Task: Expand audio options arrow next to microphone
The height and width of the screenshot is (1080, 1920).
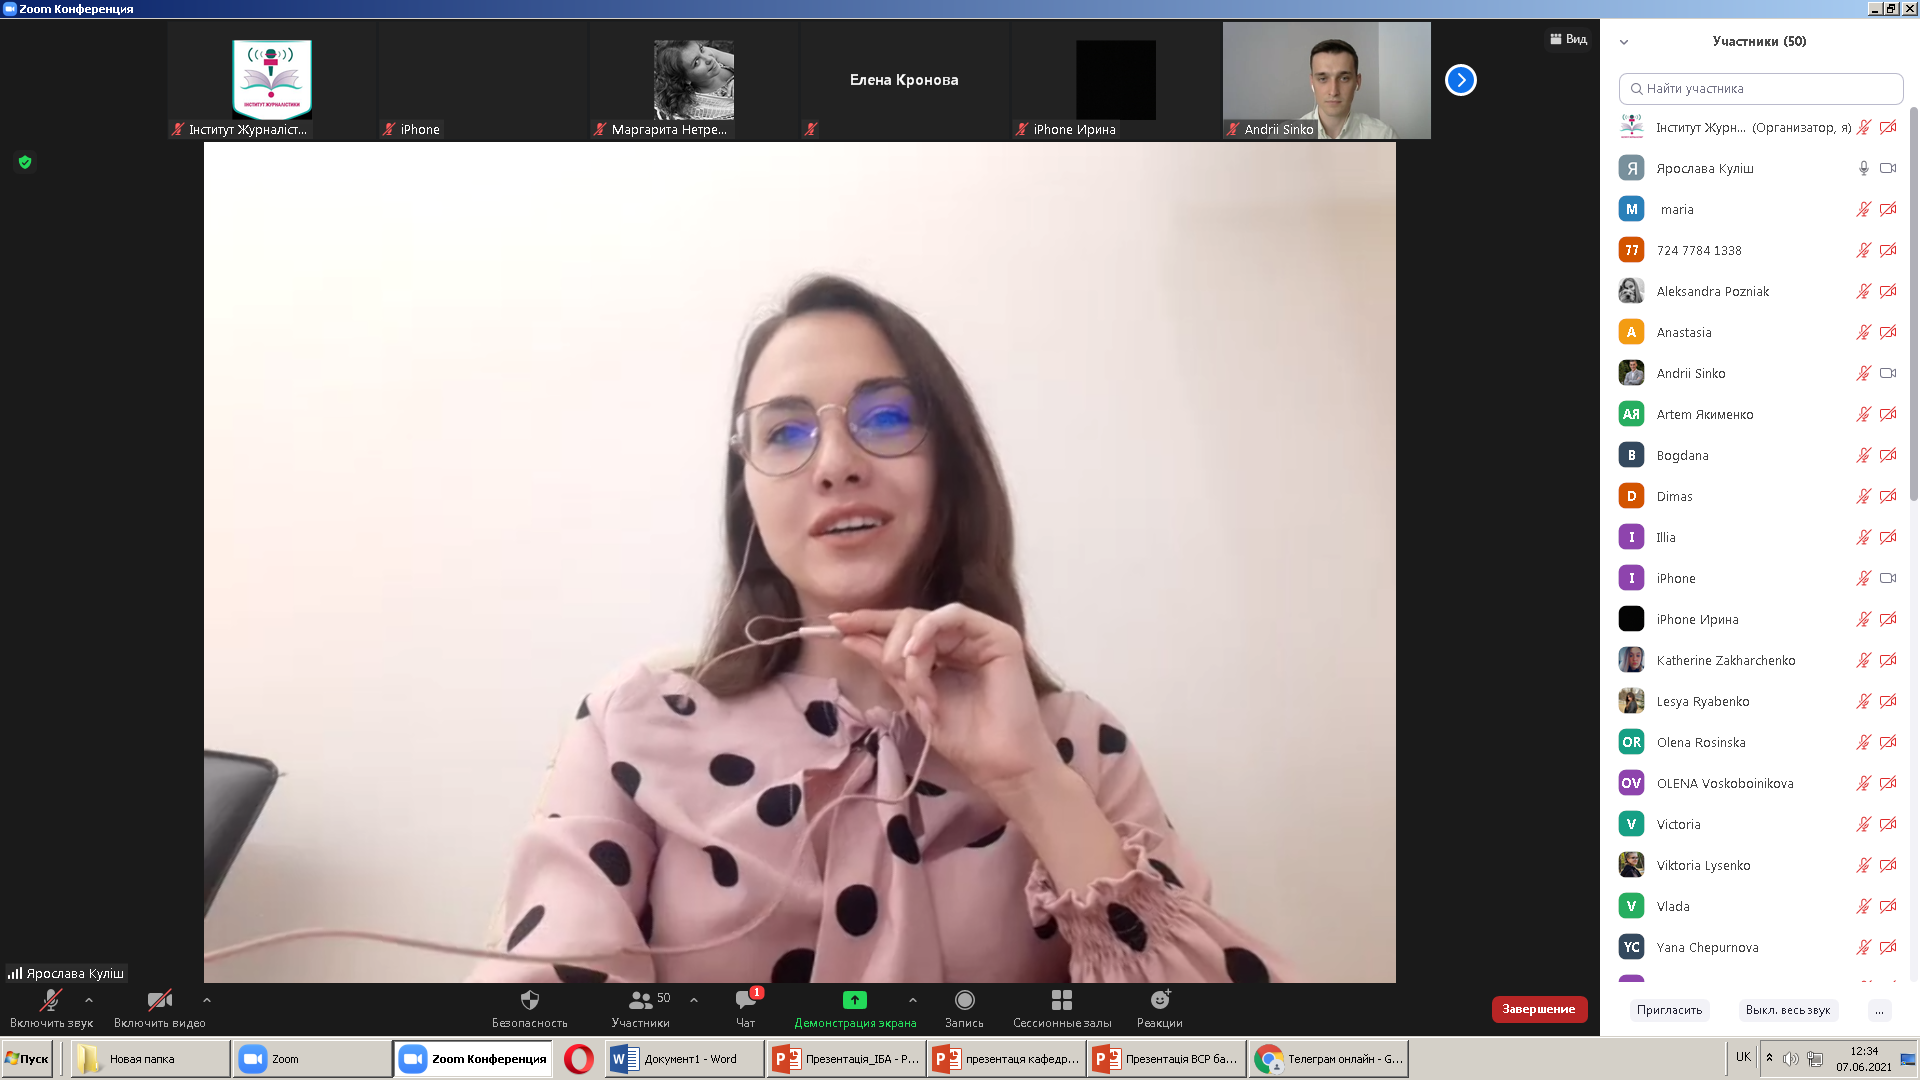Action: 89,999
